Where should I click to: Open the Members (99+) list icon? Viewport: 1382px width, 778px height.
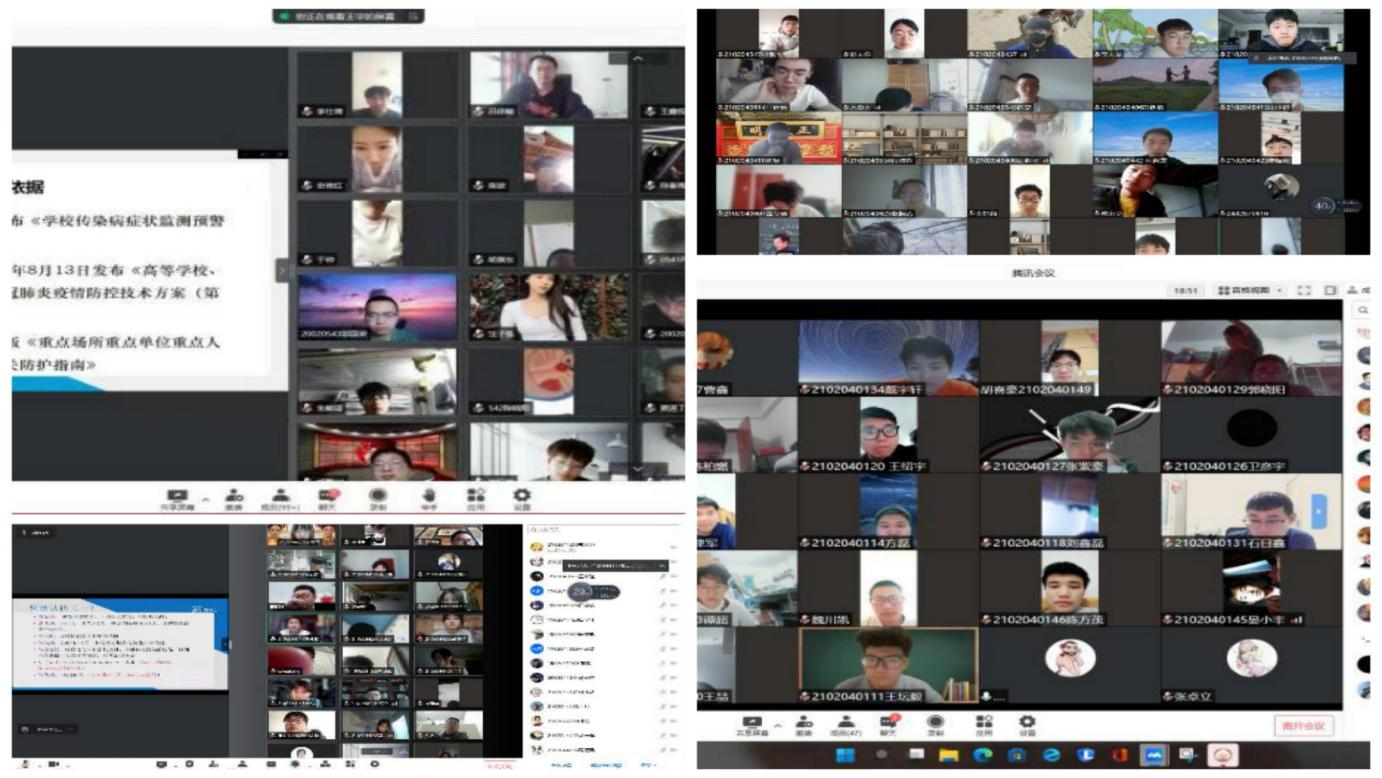(x=281, y=498)
